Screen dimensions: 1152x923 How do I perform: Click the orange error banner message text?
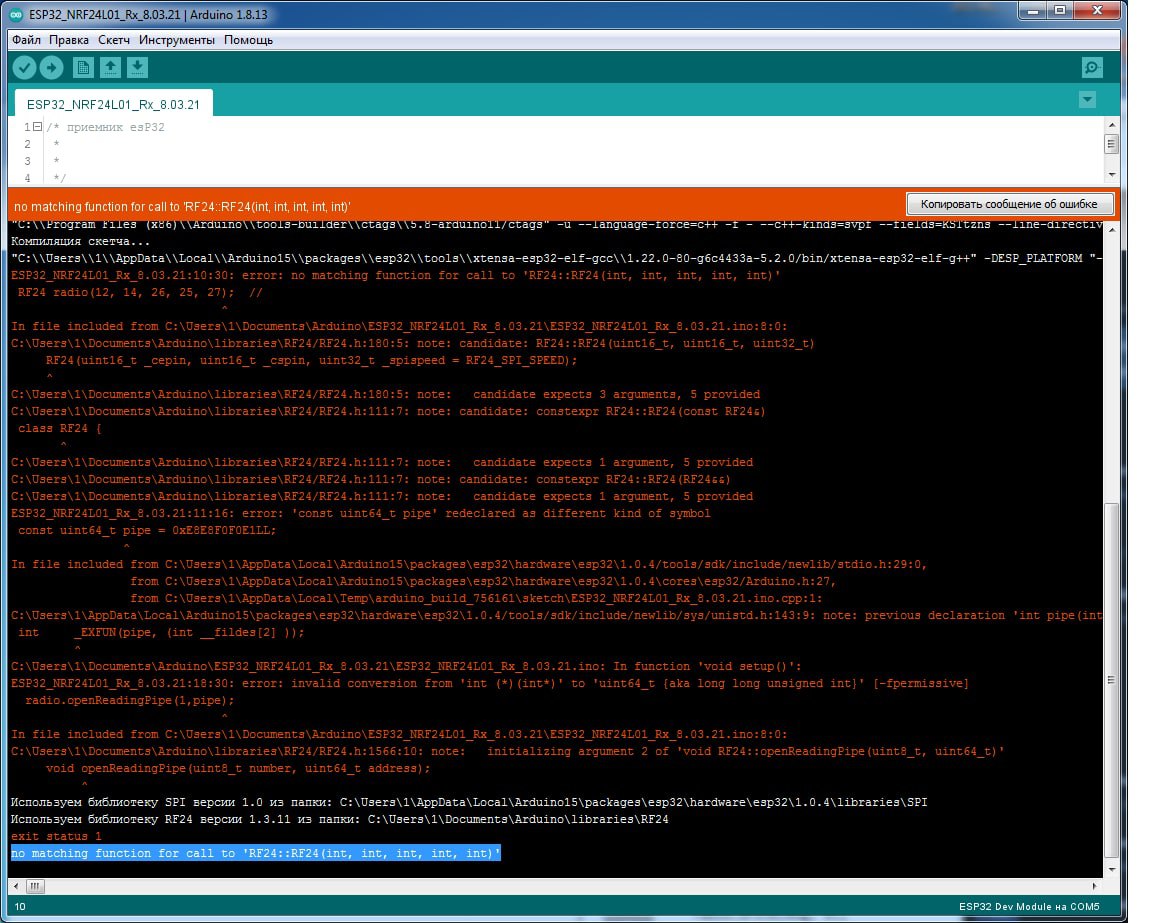coord(182,206)
